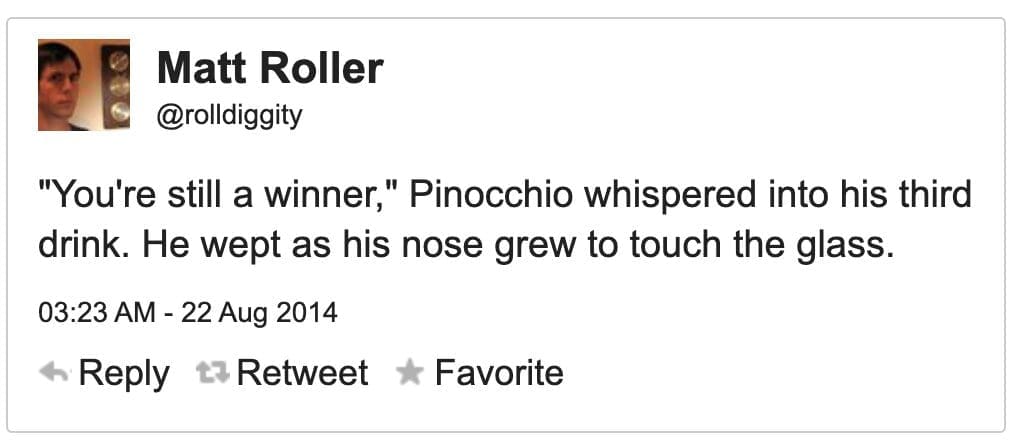1028x448 pixels.
Task: Click the Reply arrow icon
Action: point(54,373)
